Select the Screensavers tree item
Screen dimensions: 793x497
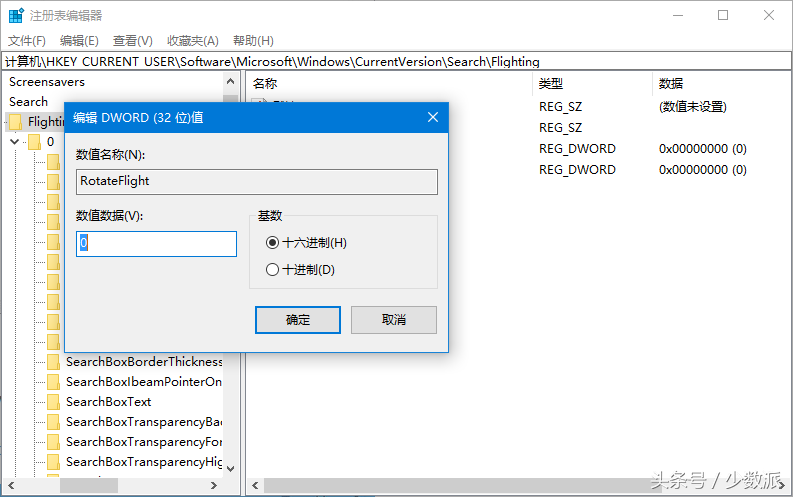(x=47, y=82)
